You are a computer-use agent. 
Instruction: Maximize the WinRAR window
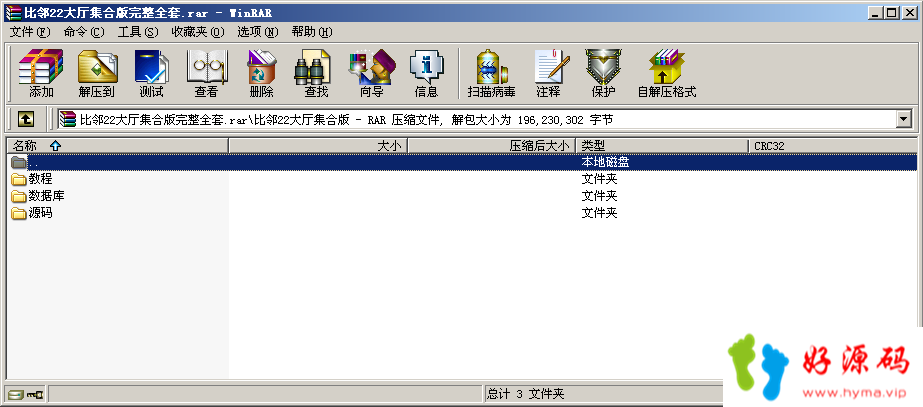(891, 12)
